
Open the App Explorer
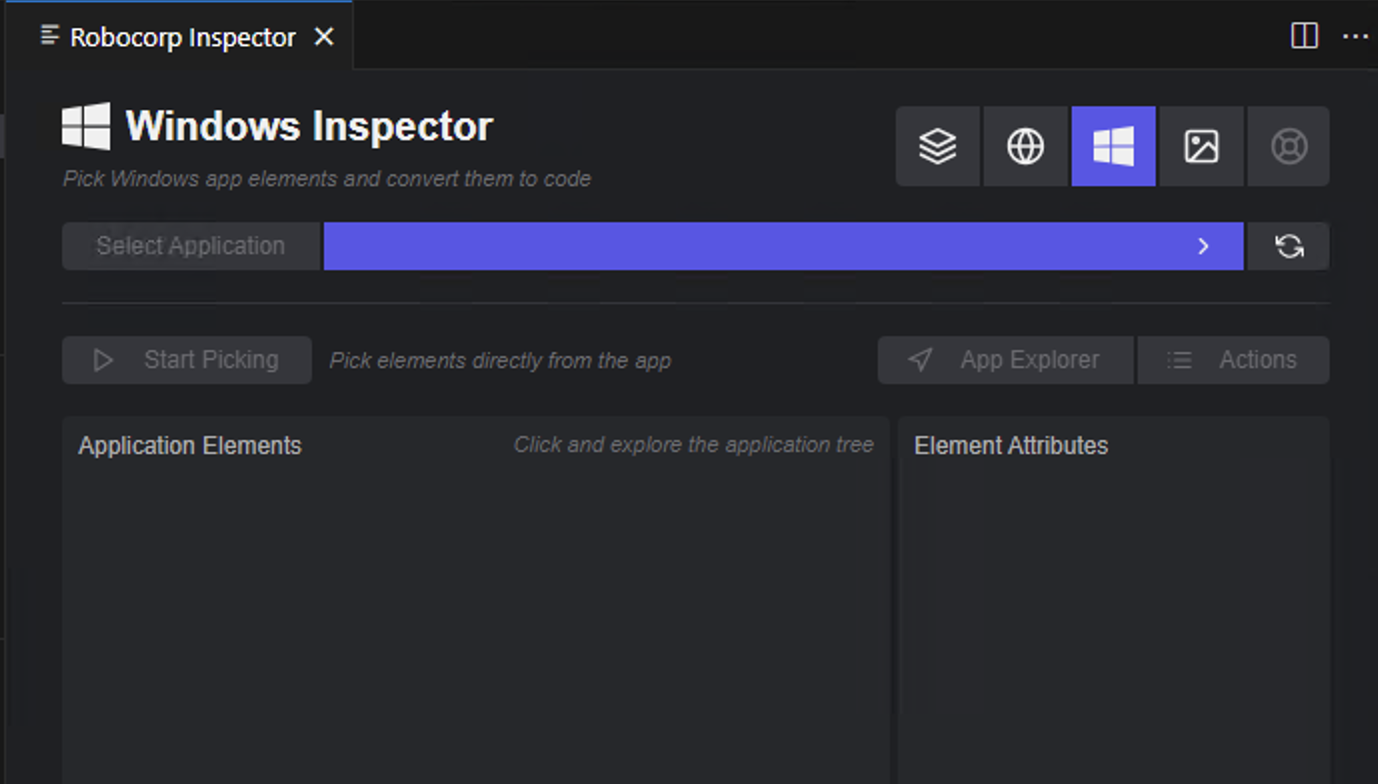coord(1006,360)
